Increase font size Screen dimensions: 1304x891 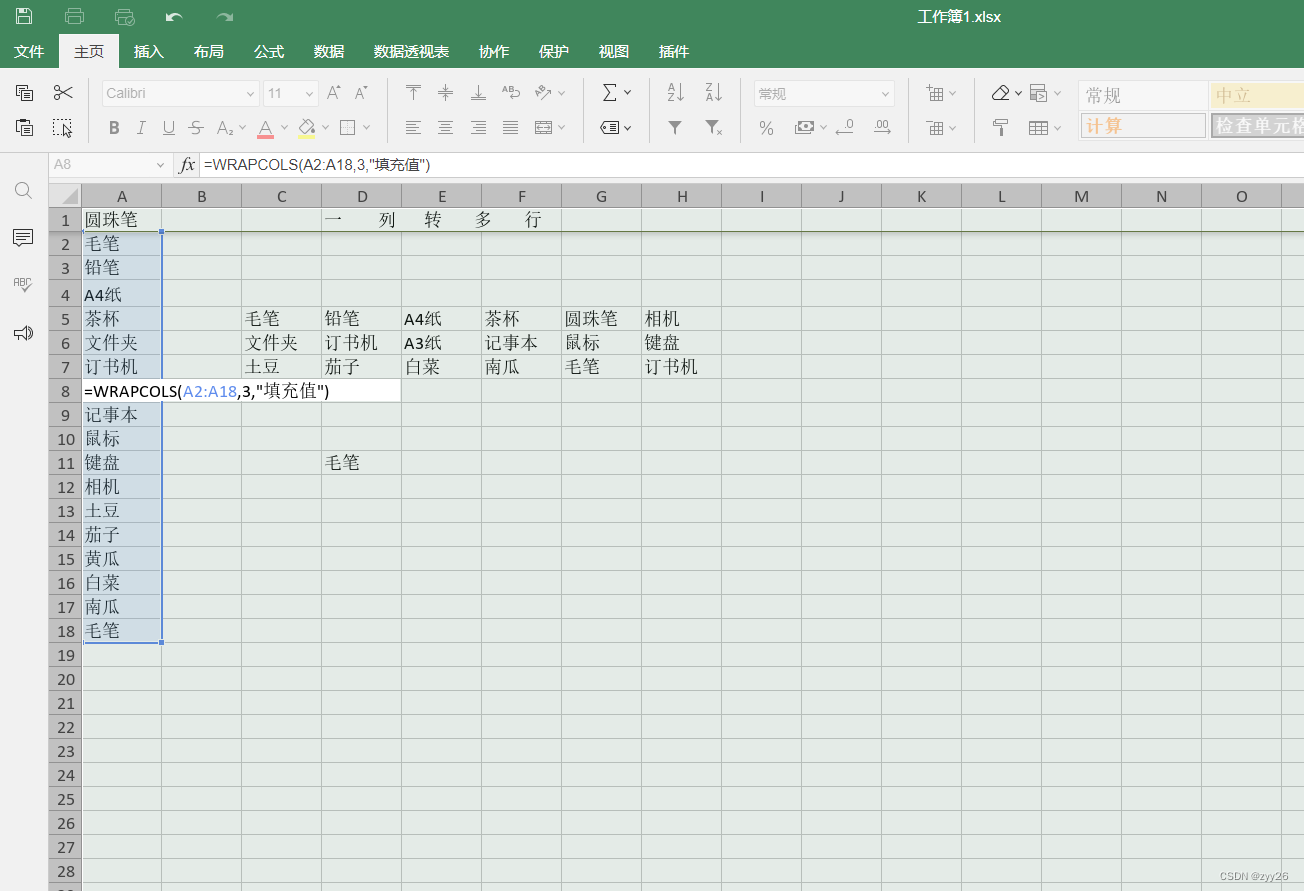334,93
